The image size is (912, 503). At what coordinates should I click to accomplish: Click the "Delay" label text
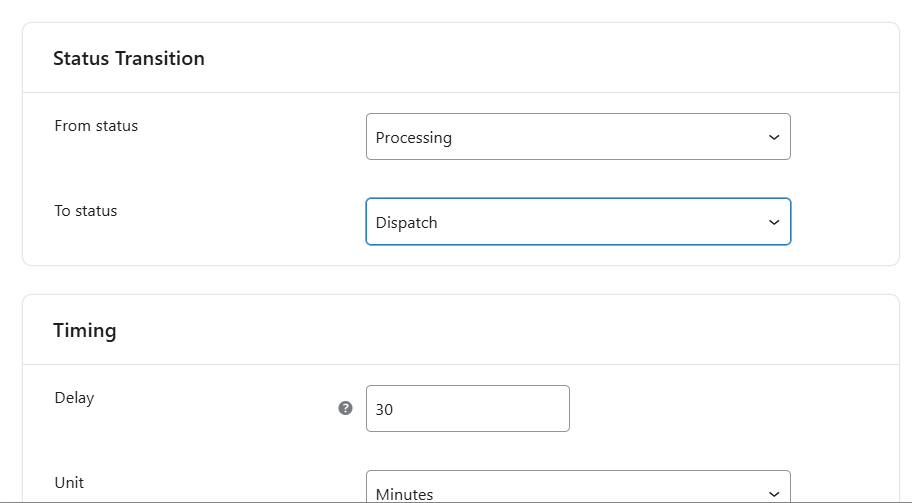(x=74, y=397)
